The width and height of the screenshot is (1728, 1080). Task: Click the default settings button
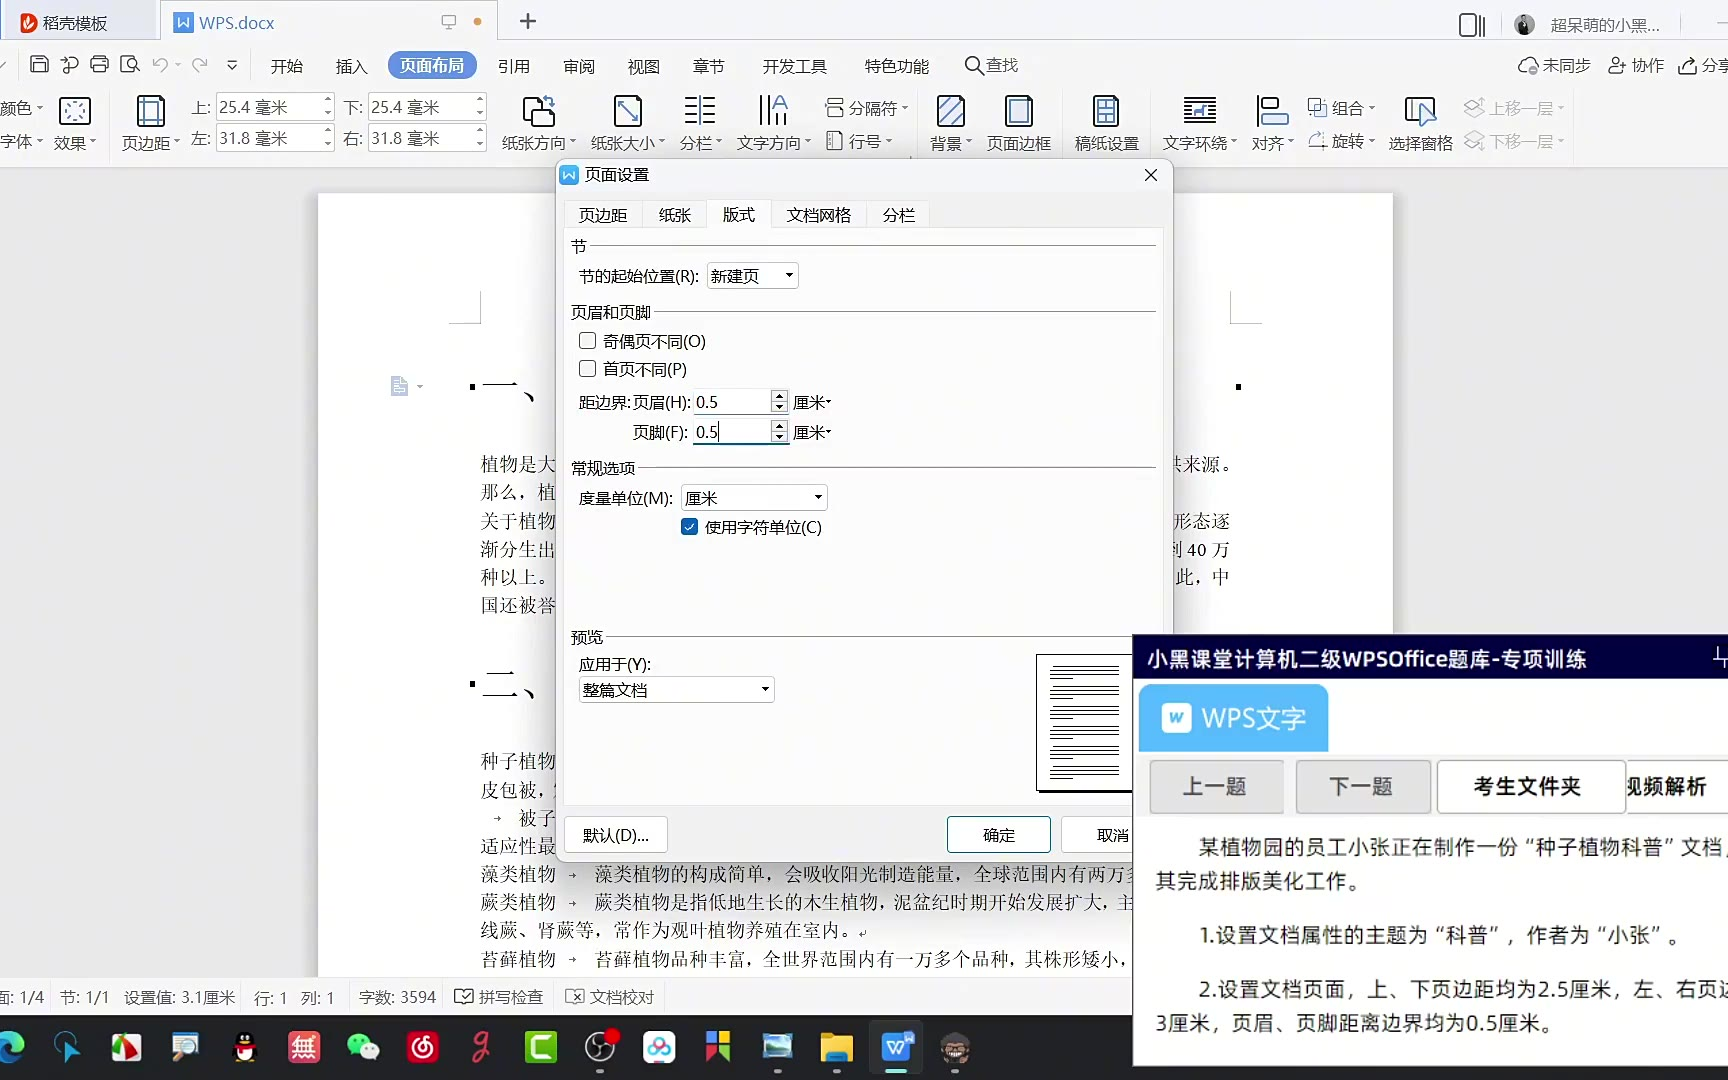[x=615, y=835]
